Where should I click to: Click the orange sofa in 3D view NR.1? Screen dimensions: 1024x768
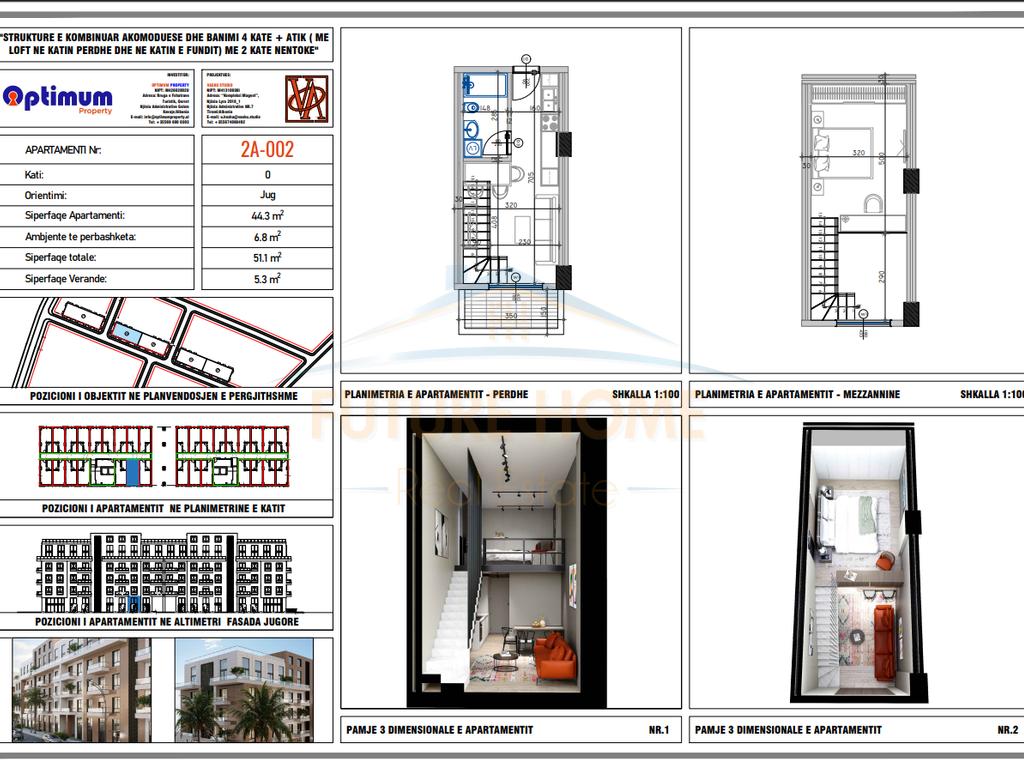pyautogui.click(x=554, y=658)
